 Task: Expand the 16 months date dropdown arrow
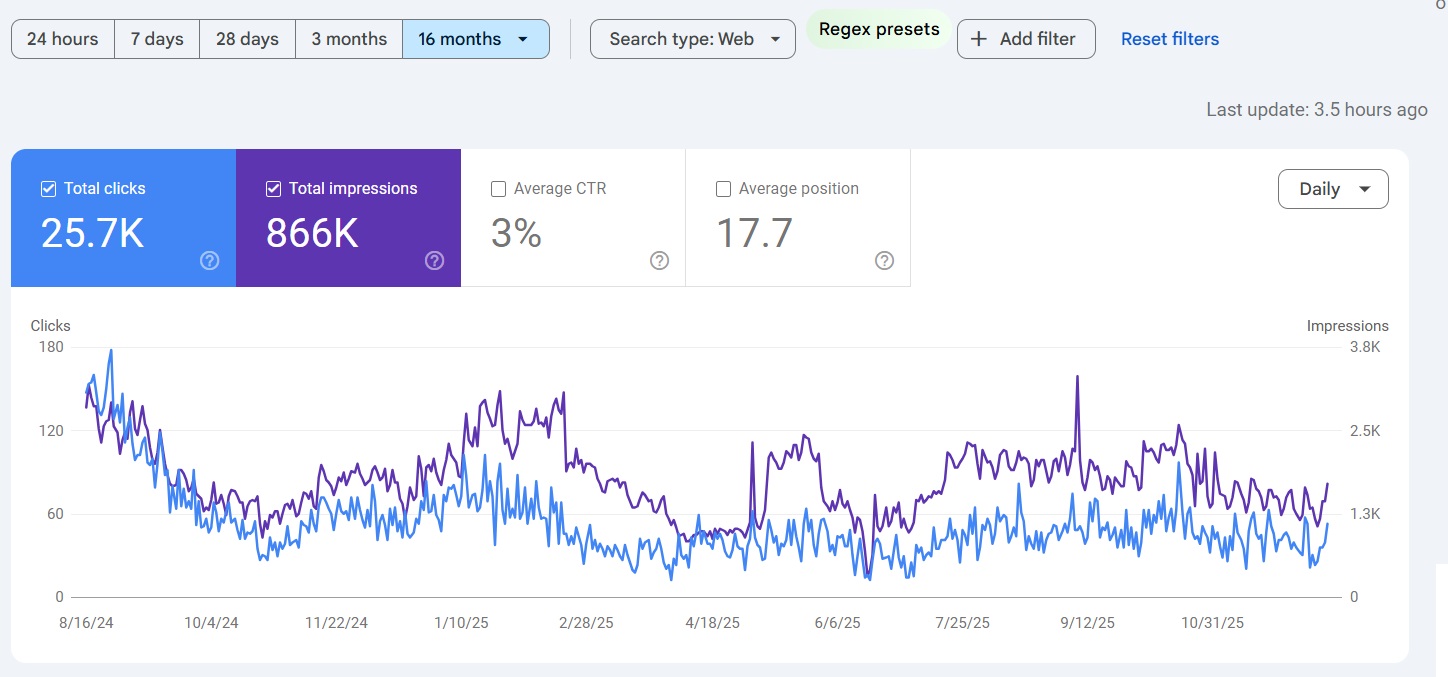tap(523, 39)
